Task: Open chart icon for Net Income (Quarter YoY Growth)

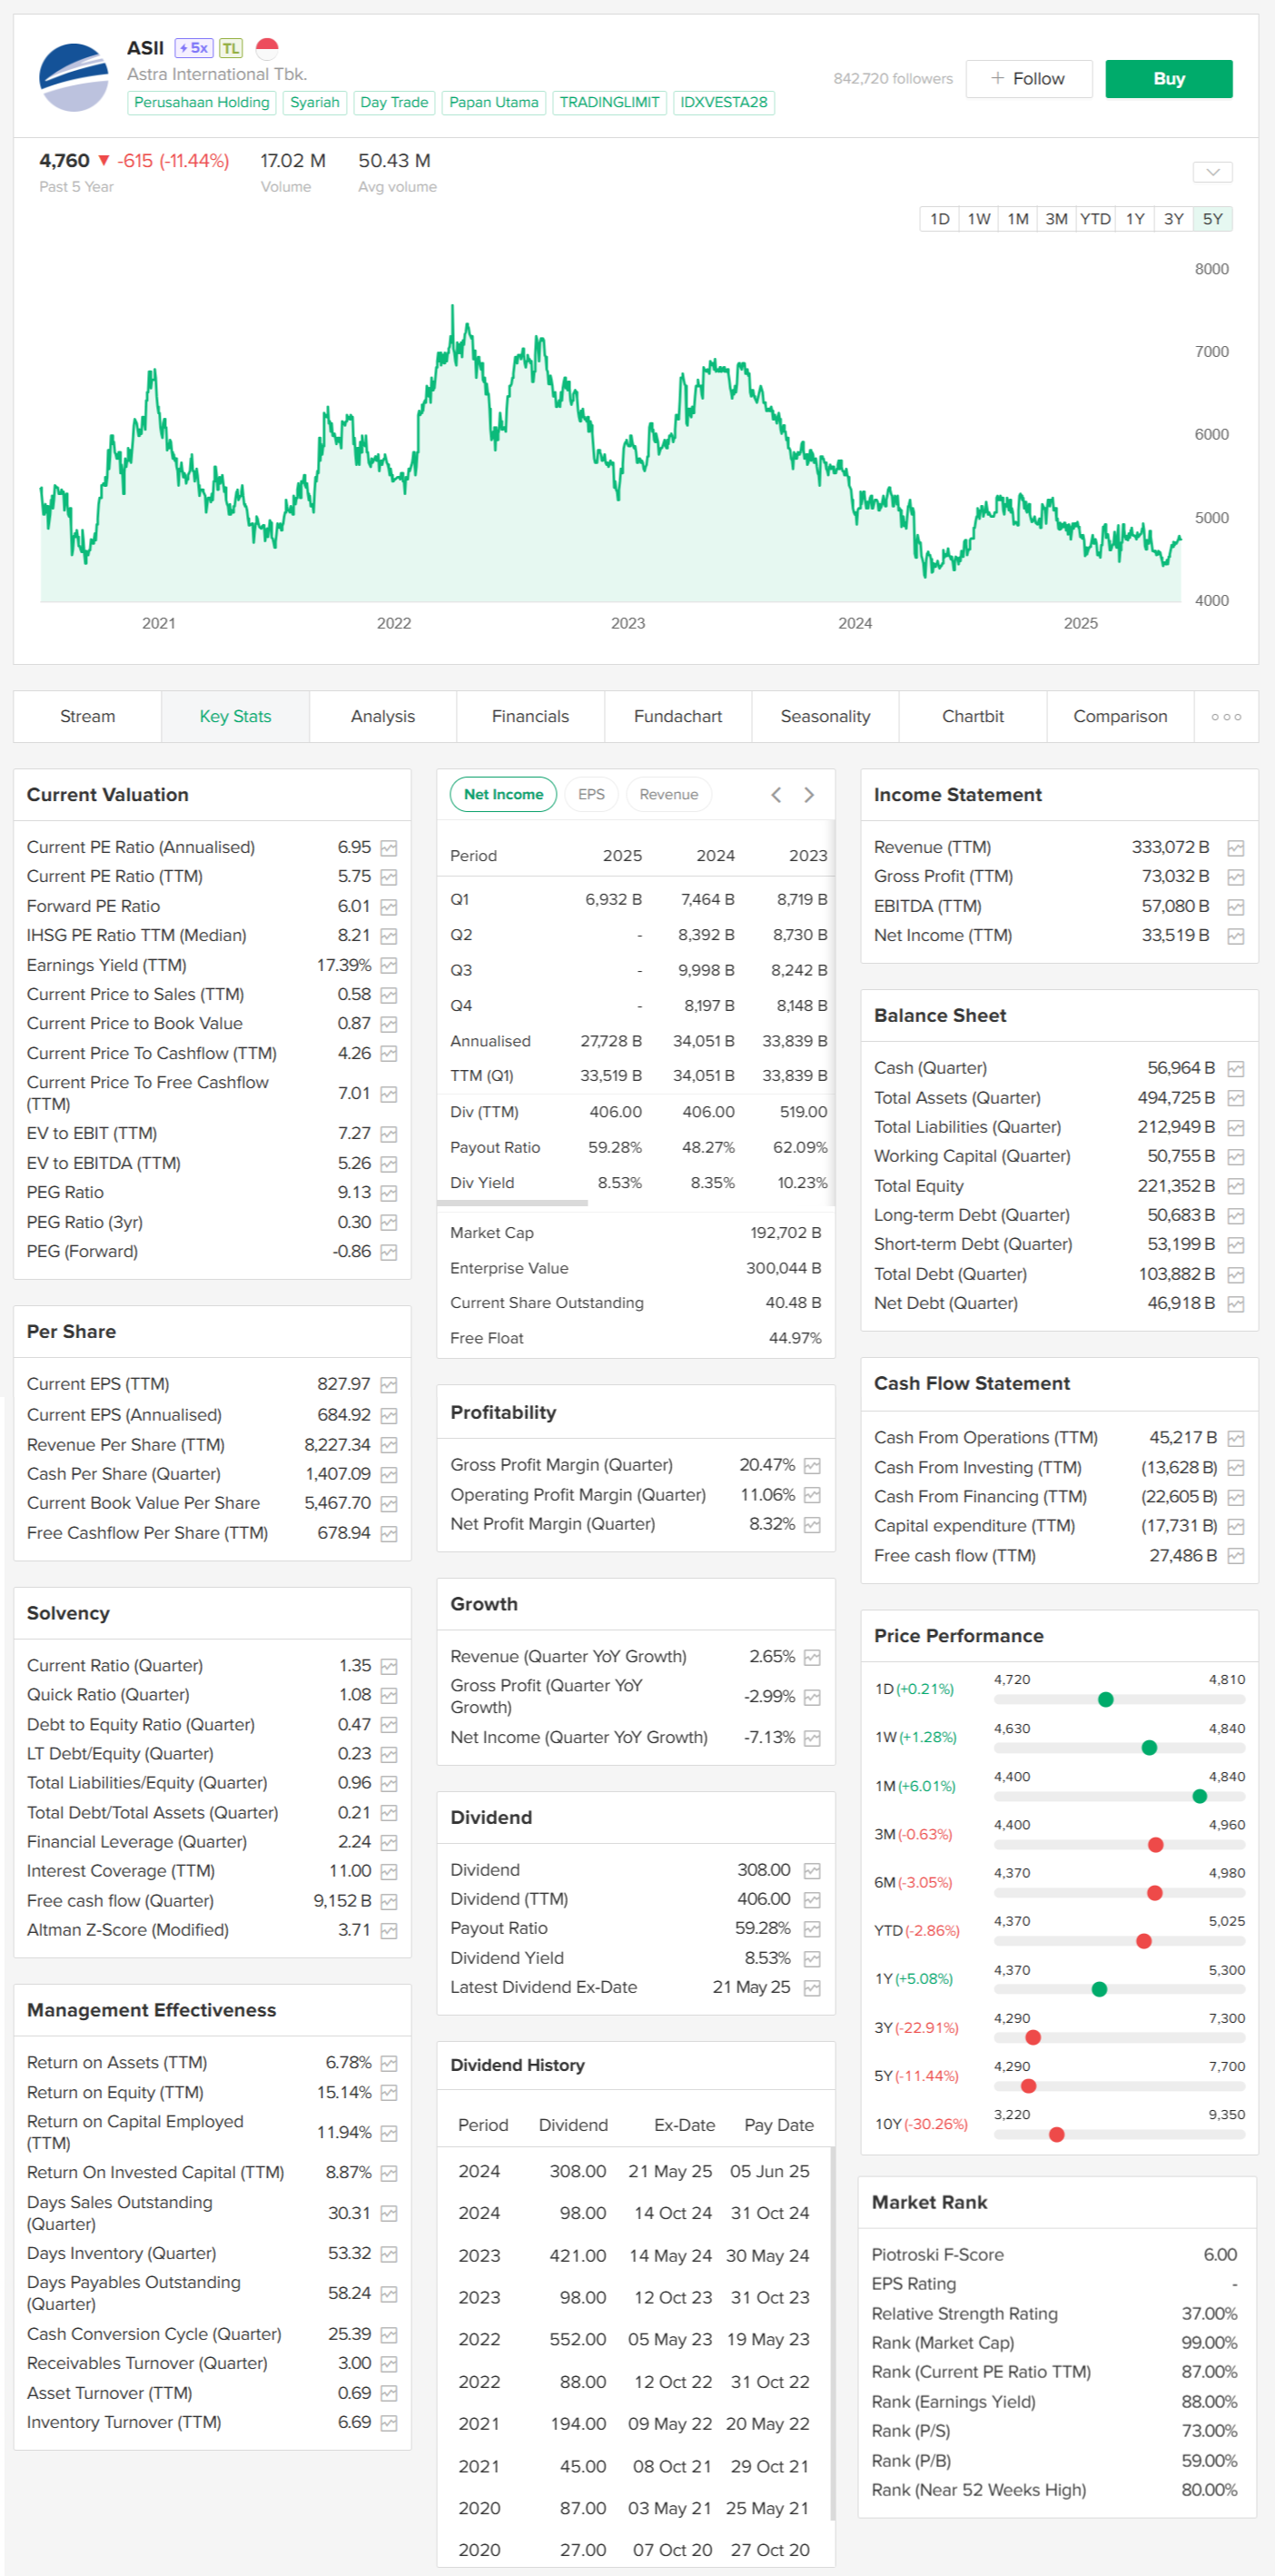Action: pyautogui.click(x=812, y=1739)
